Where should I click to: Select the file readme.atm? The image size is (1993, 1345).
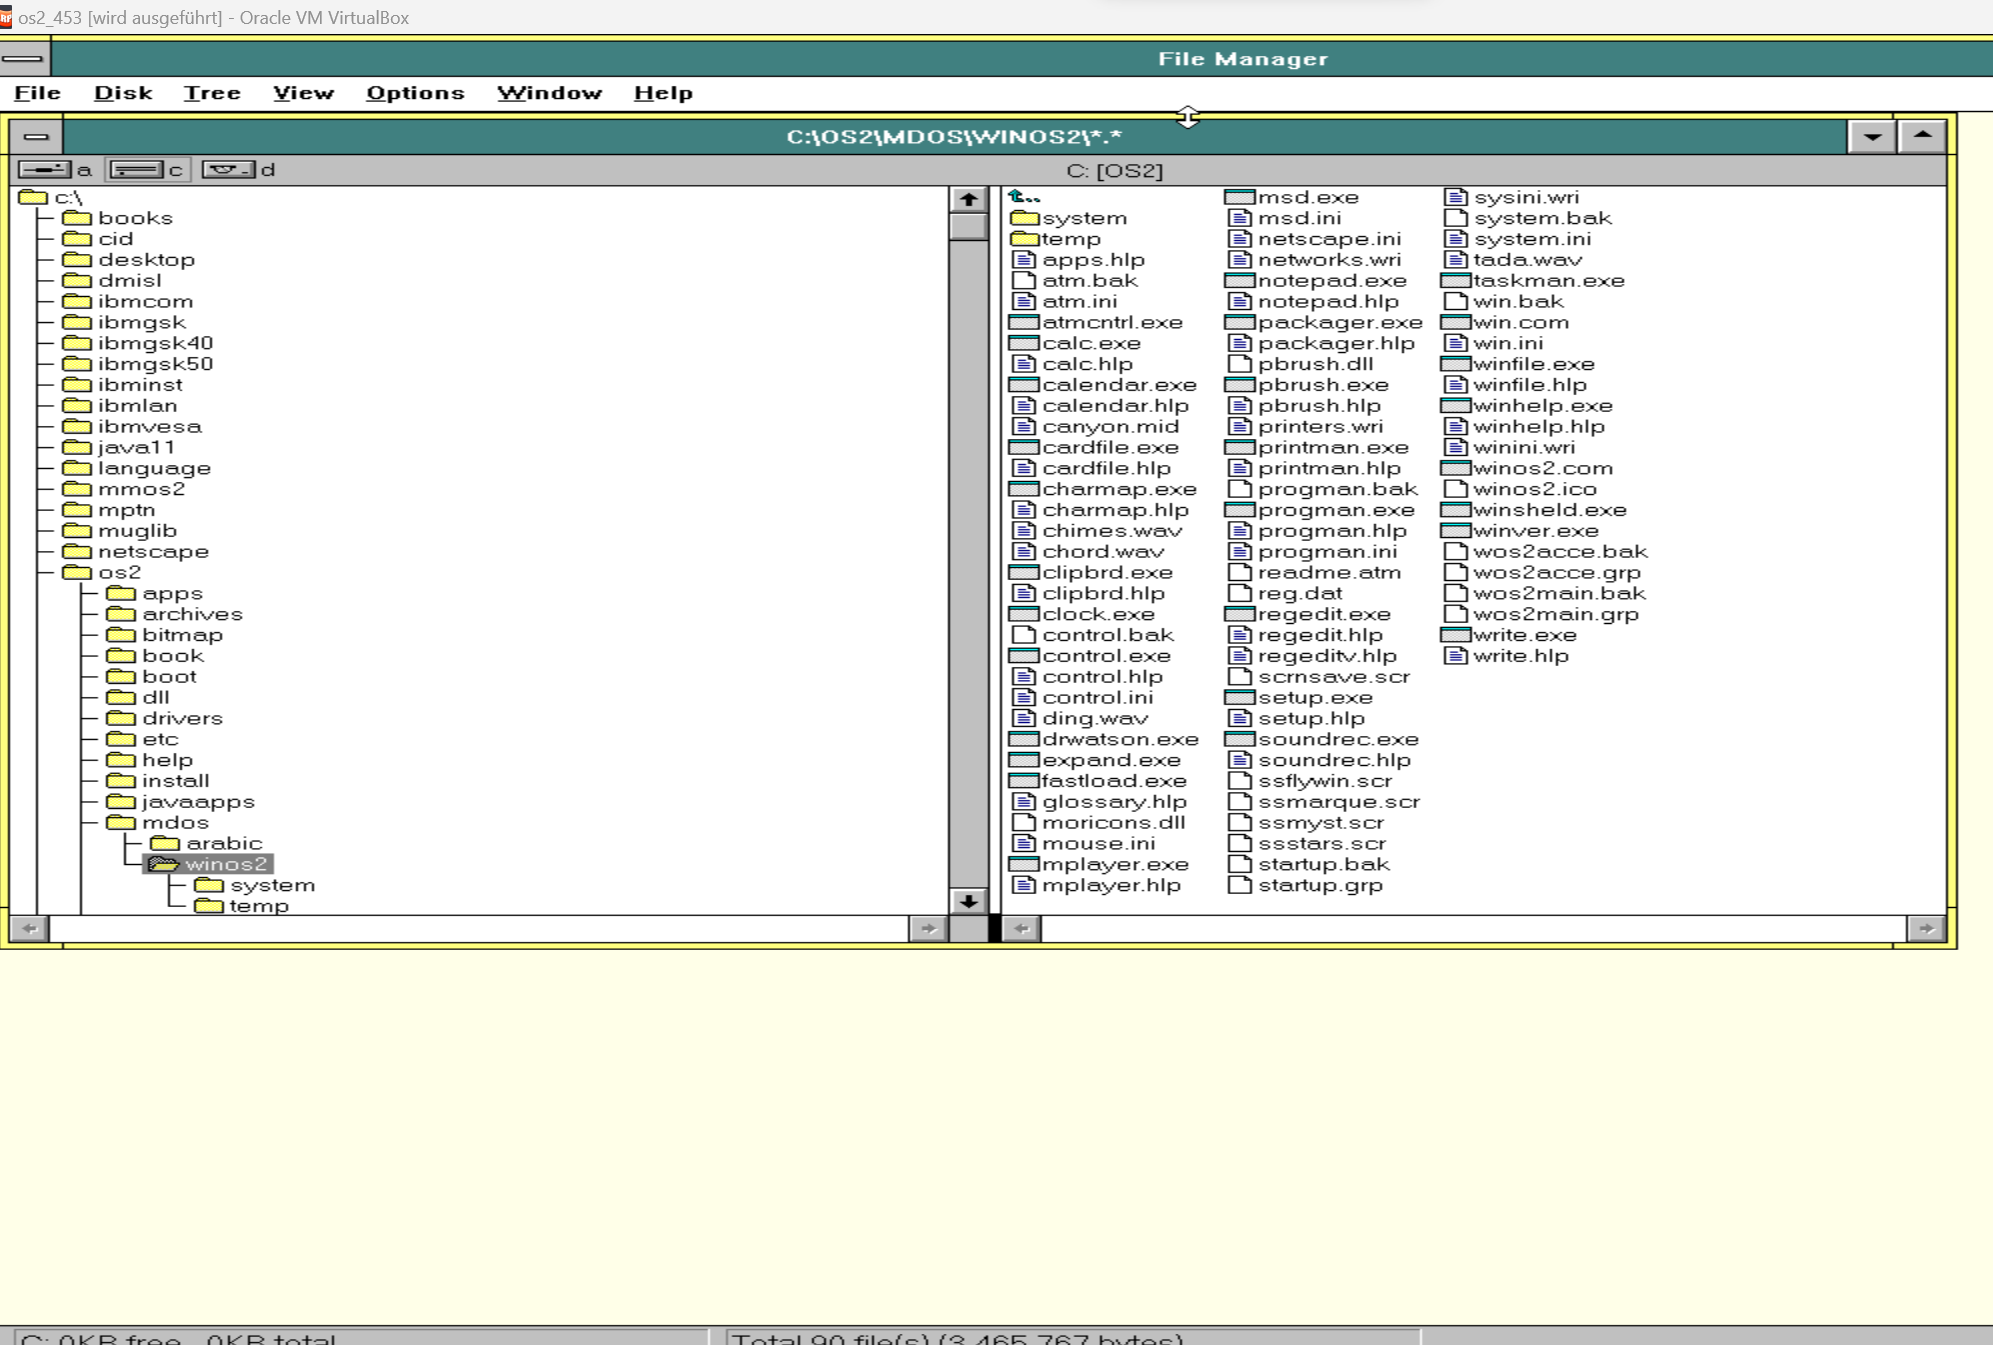(1315, 572)
